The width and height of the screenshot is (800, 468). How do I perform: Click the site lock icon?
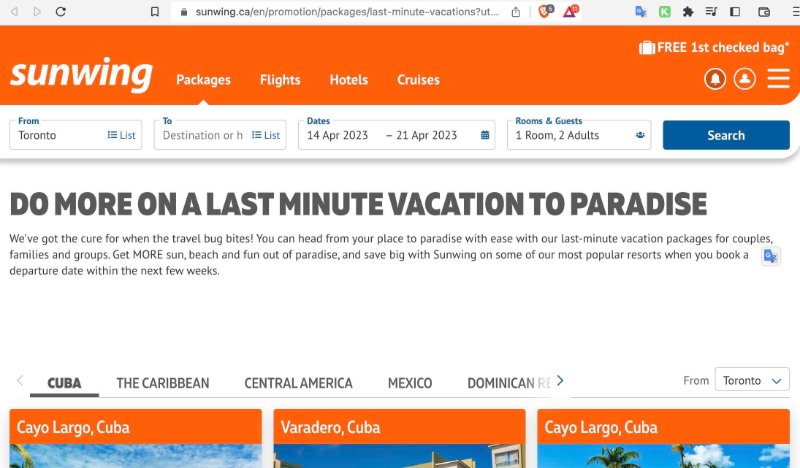184,12
